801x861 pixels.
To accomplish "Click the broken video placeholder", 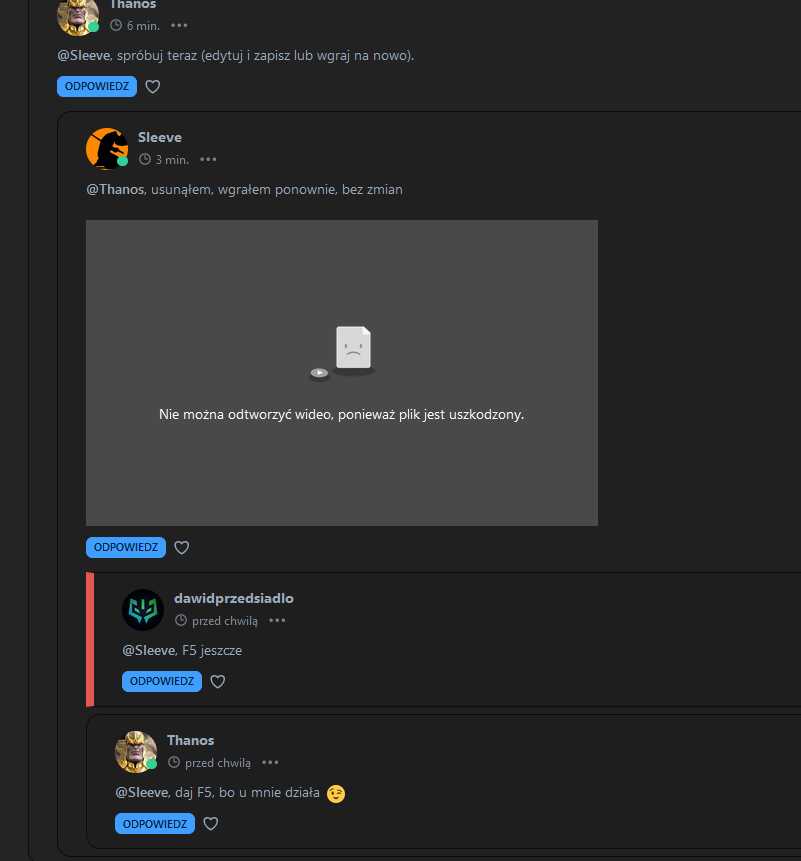I will click(342, 373).
